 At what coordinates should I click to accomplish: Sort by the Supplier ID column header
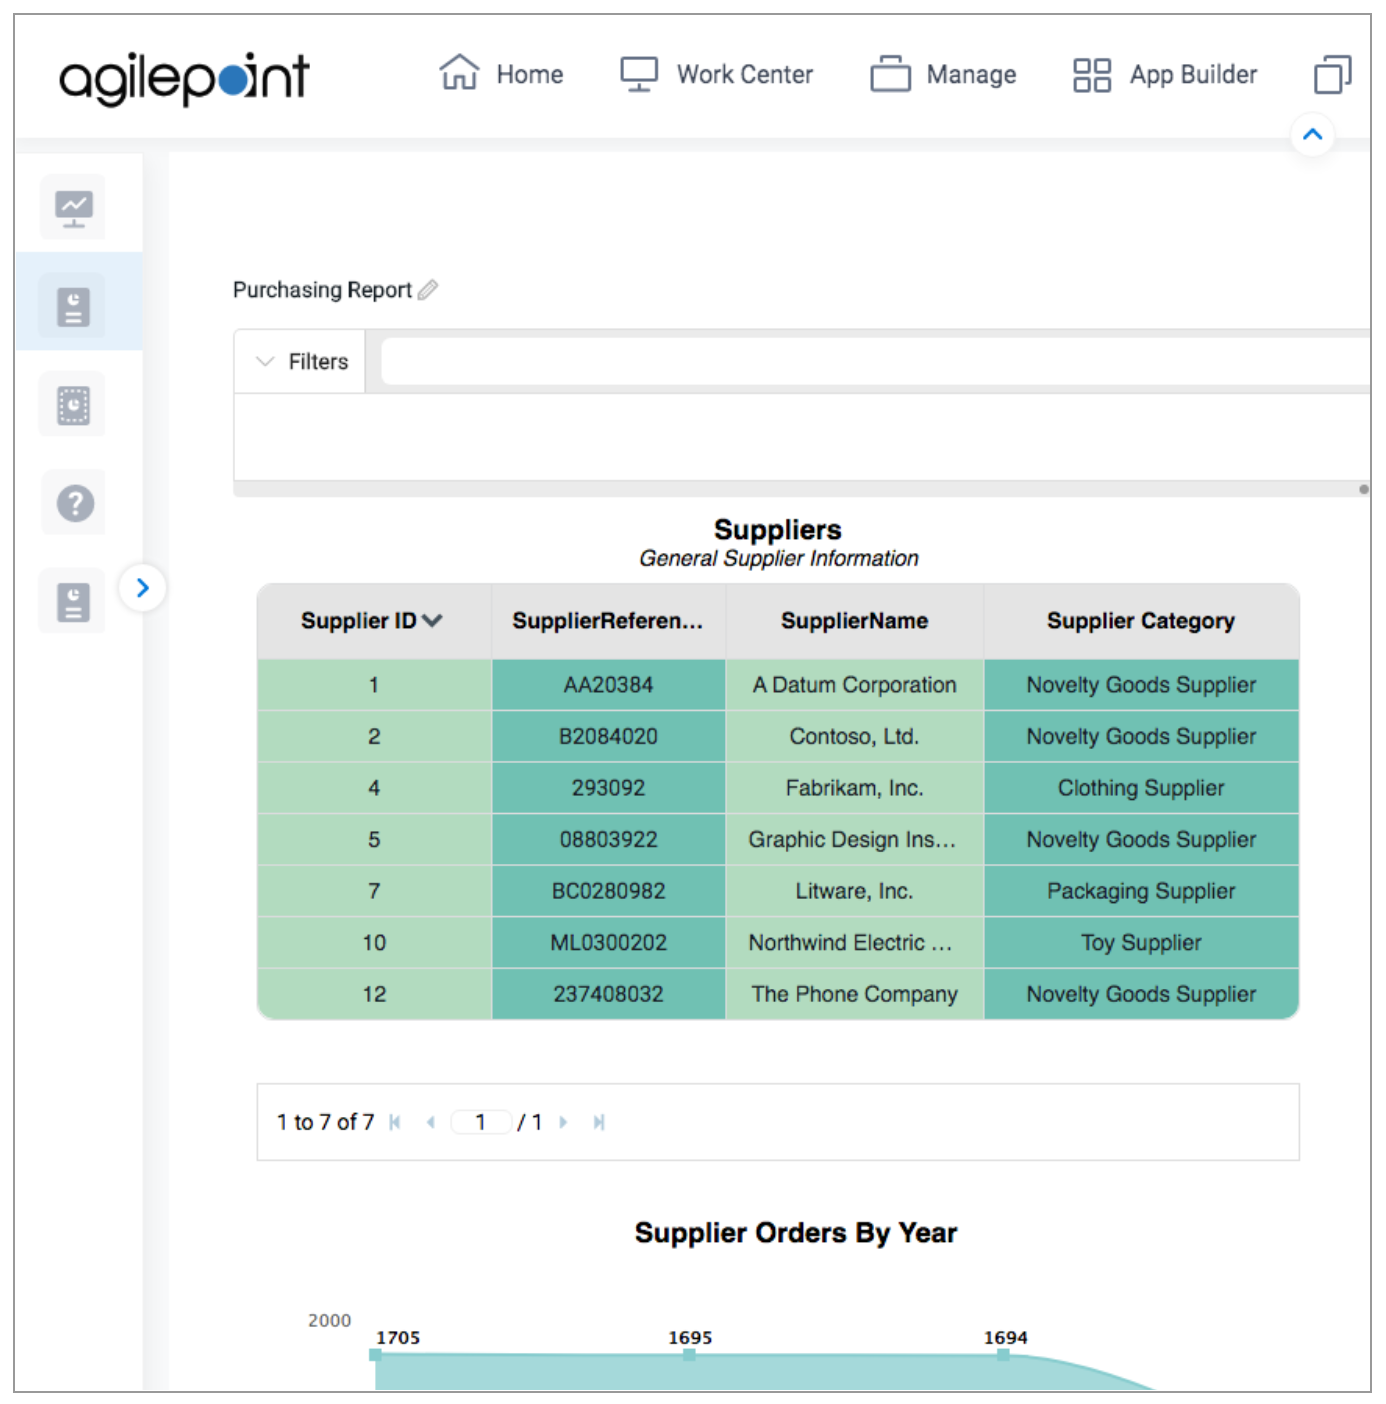[x=372, y=621]
